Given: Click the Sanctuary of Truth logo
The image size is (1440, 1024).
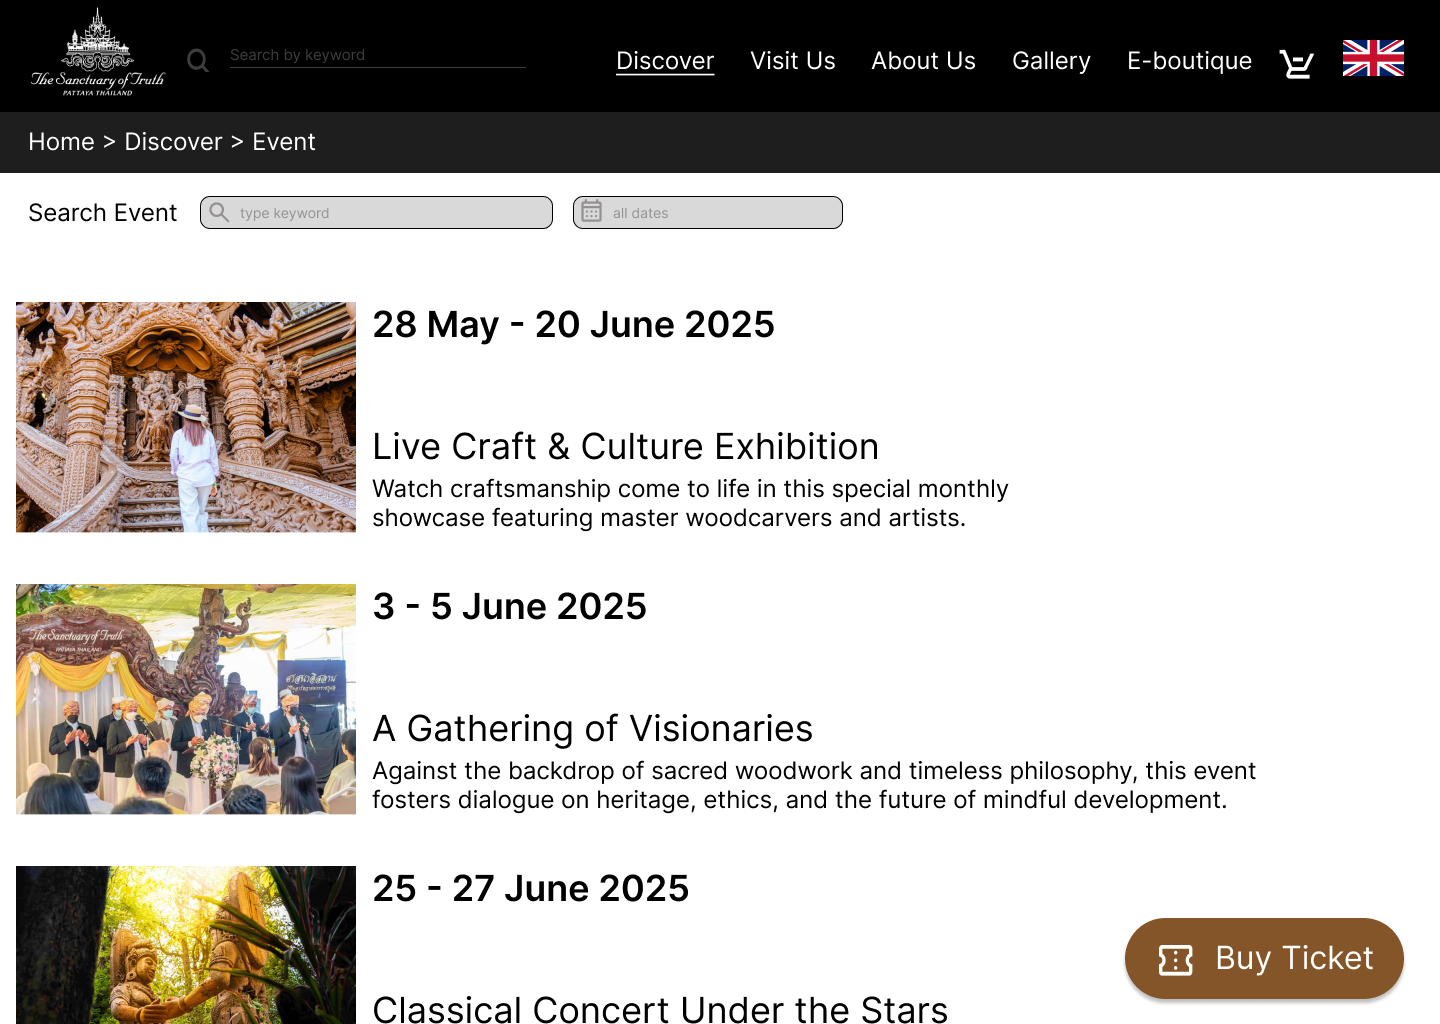Looking at the screenshot, I should point(98,53).
